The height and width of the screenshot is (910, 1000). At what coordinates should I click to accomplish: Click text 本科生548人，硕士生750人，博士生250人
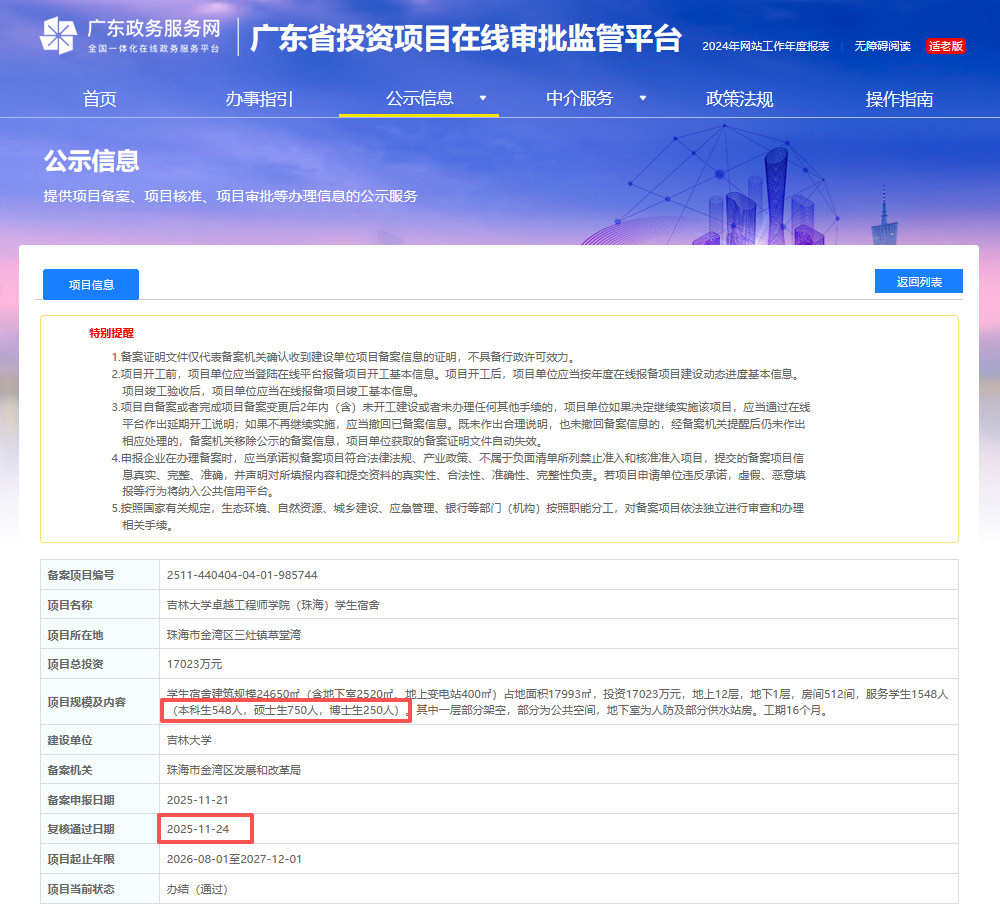pos(287,710)
